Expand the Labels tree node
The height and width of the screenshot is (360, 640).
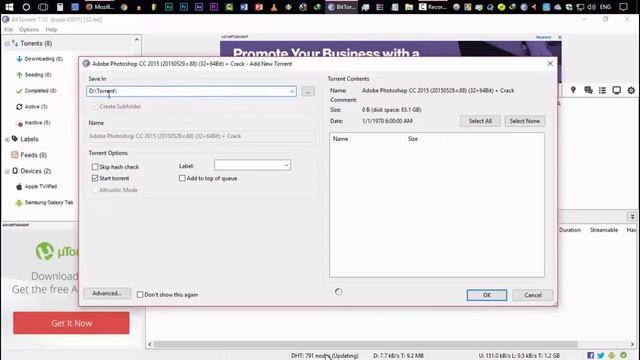(7, 139)
